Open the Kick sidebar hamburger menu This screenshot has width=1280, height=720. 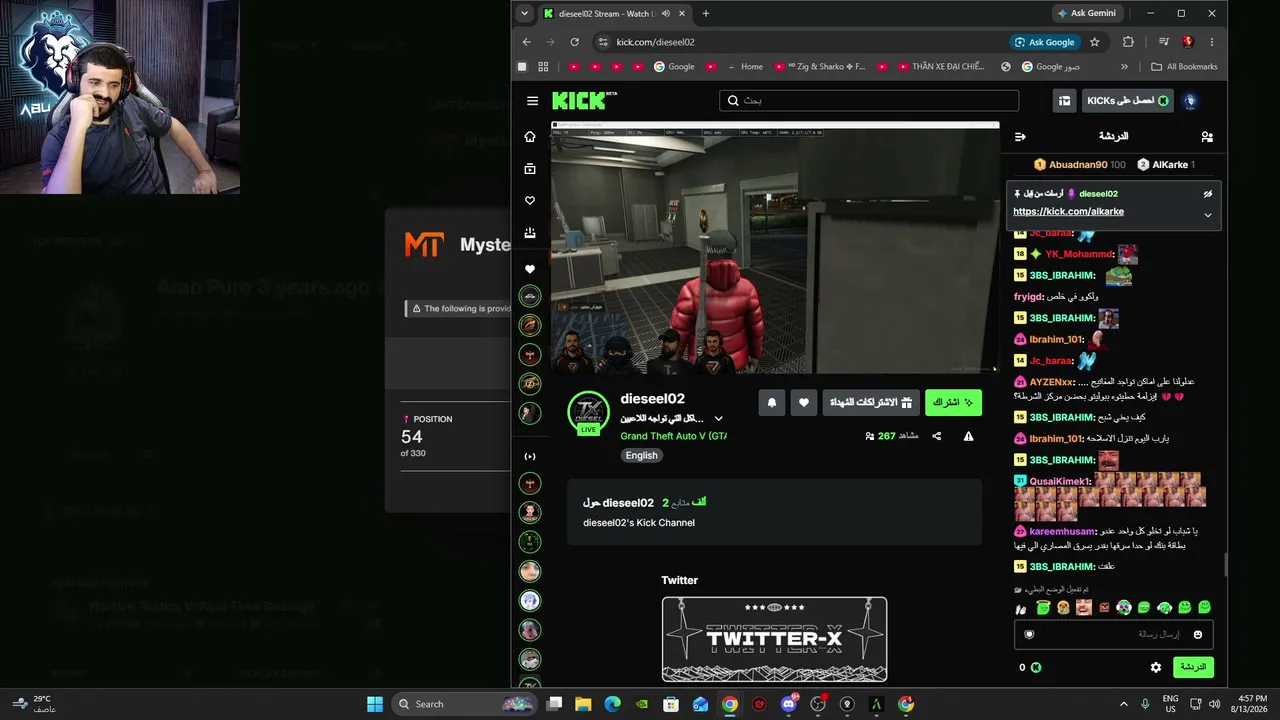[532, 101]
